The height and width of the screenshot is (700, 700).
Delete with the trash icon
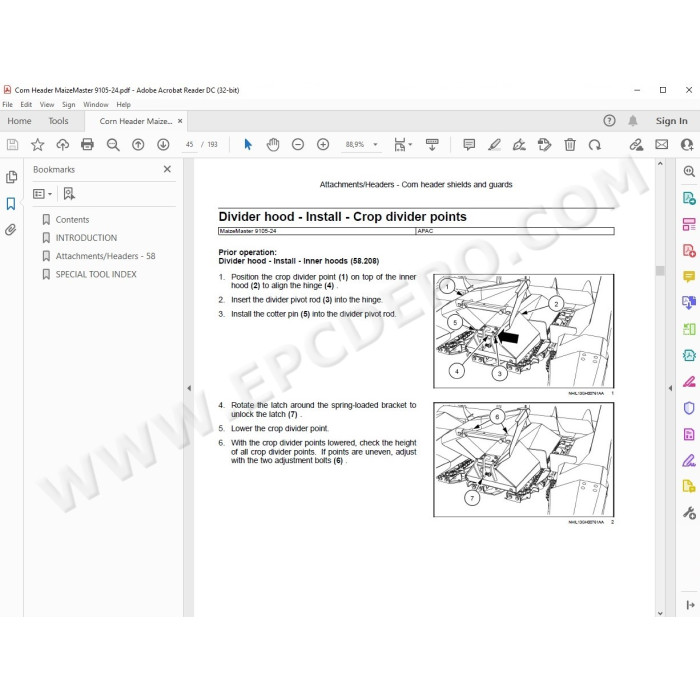tap(570, 145)
